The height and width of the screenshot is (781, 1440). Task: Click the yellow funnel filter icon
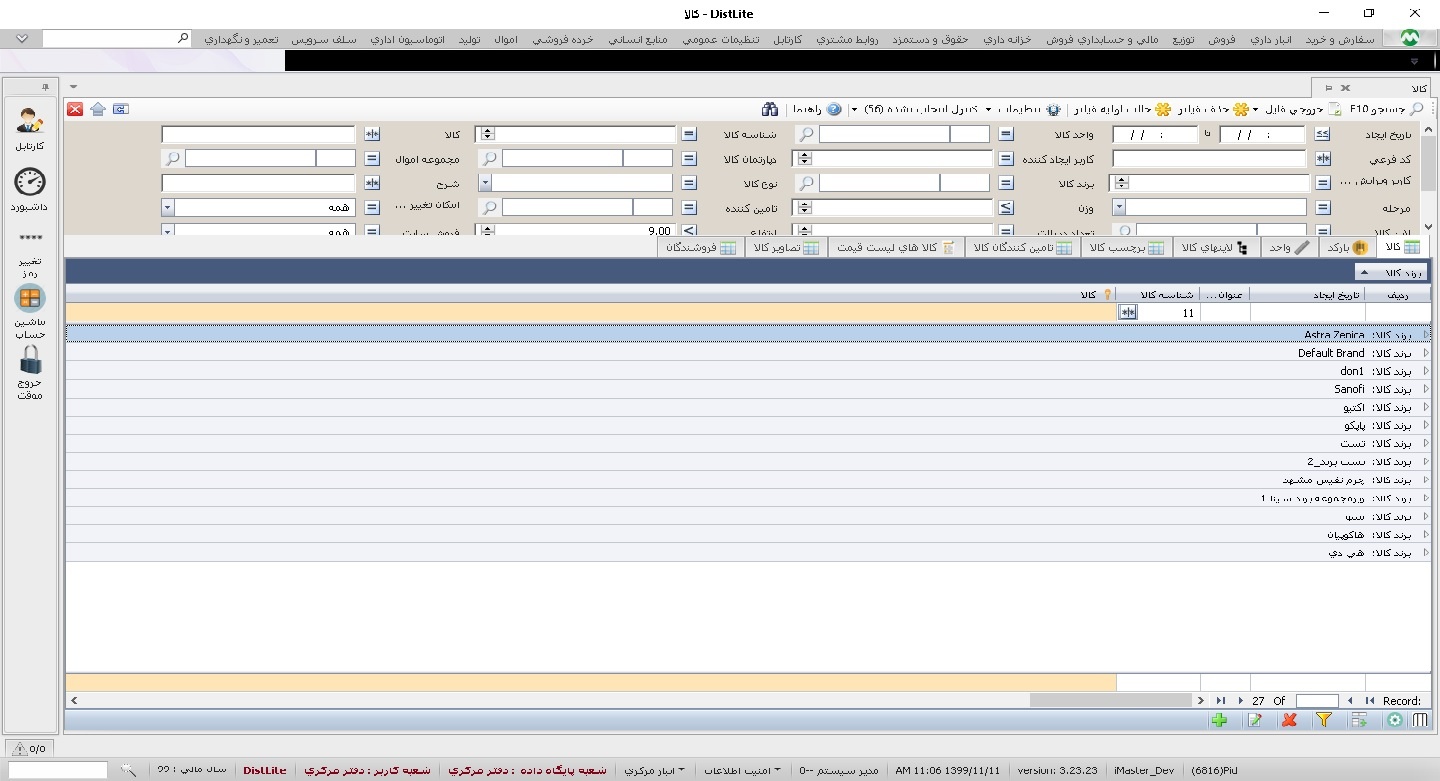point(1324,720)
